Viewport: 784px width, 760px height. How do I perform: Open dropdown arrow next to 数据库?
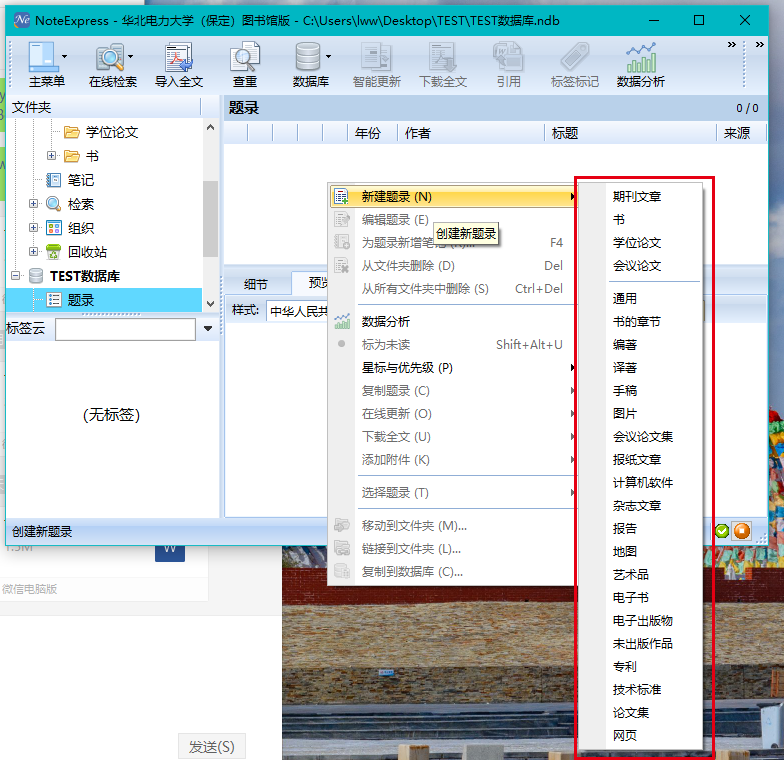[328, 56]
